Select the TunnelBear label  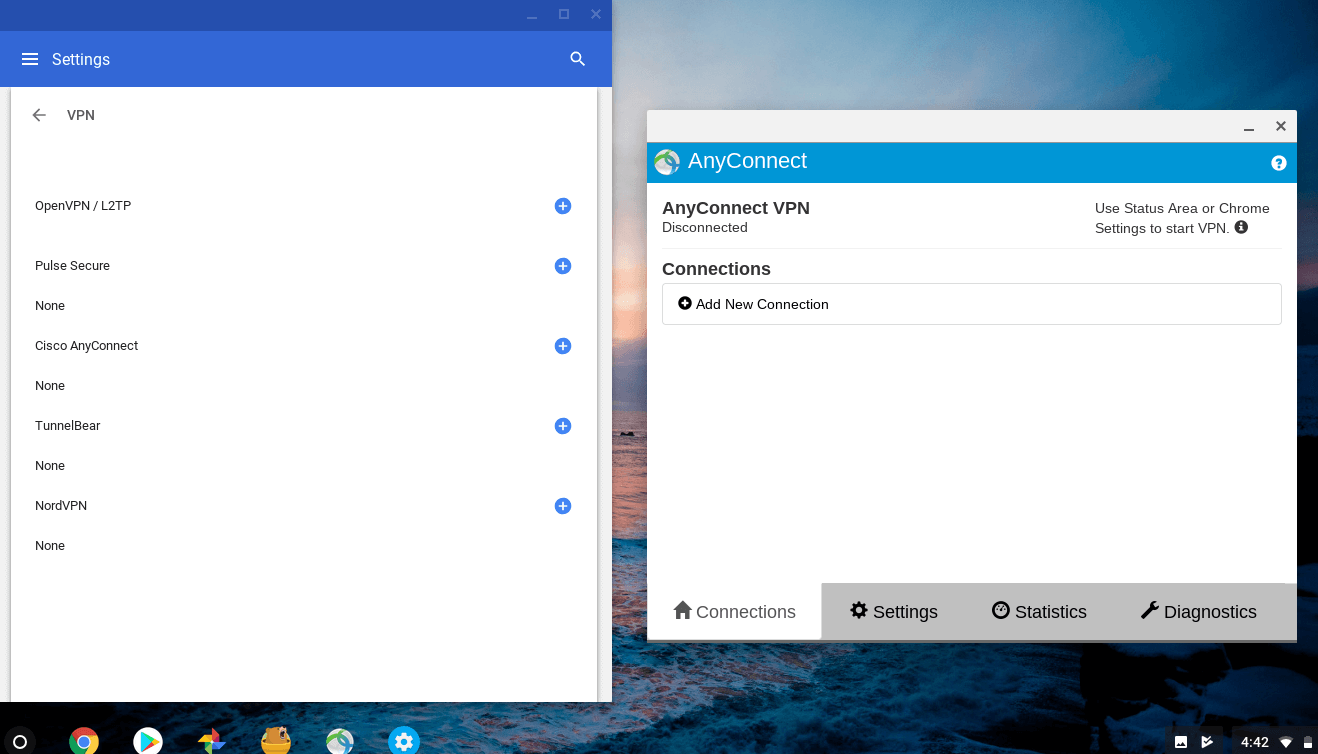click(x=68, y=426)
